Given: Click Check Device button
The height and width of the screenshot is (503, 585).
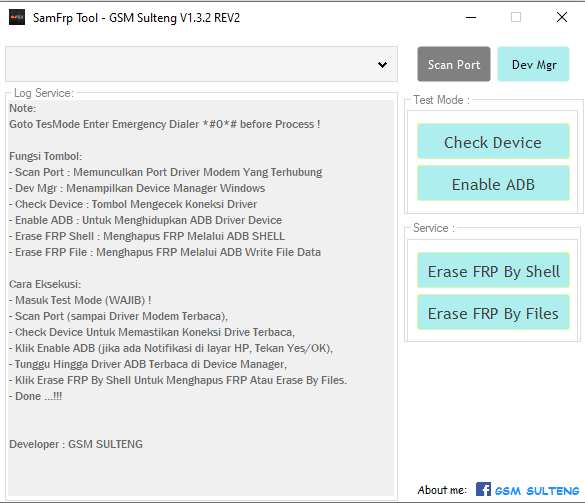Looking at the screenshot, I should coord(493,141).
